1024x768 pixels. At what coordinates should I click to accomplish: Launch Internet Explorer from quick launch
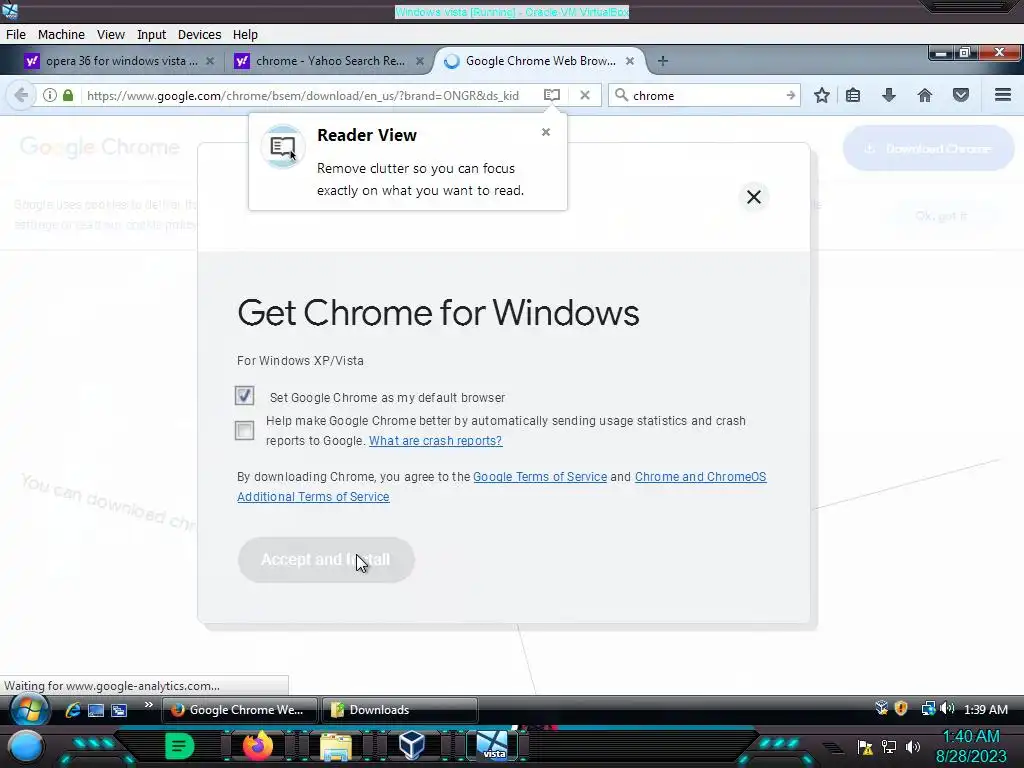72,710
